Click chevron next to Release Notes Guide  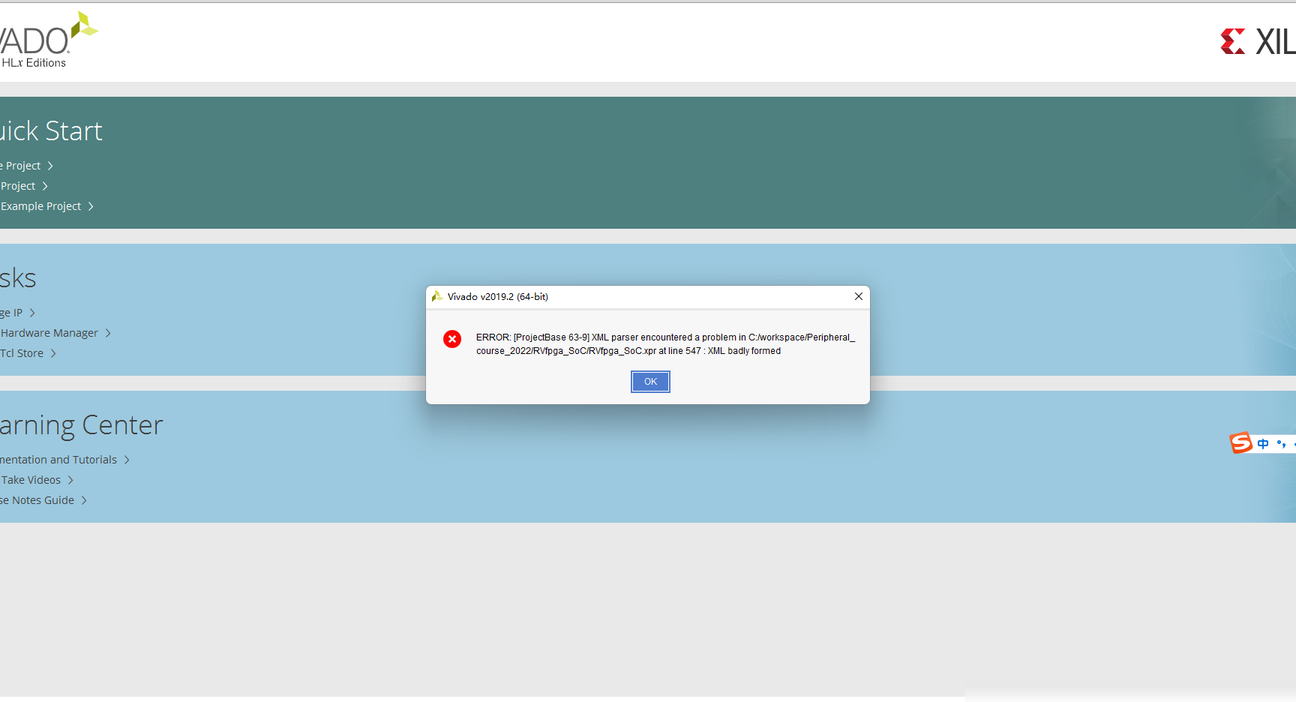84,500
